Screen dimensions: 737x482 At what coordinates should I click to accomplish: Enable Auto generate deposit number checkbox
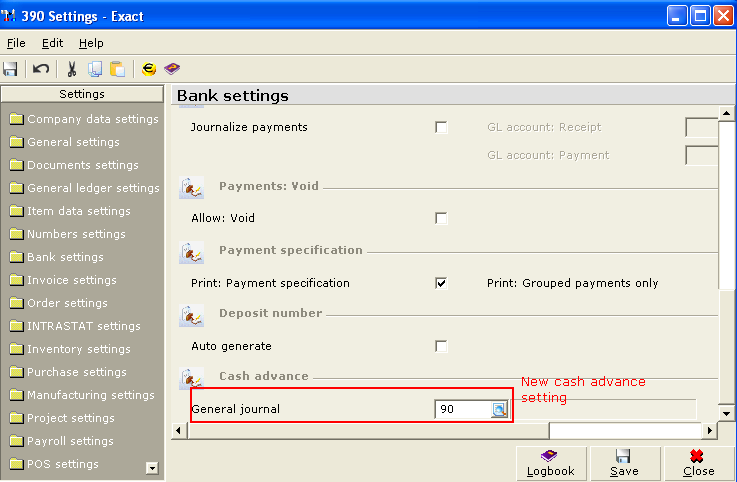pyautogui.click(x=441, y=347)
